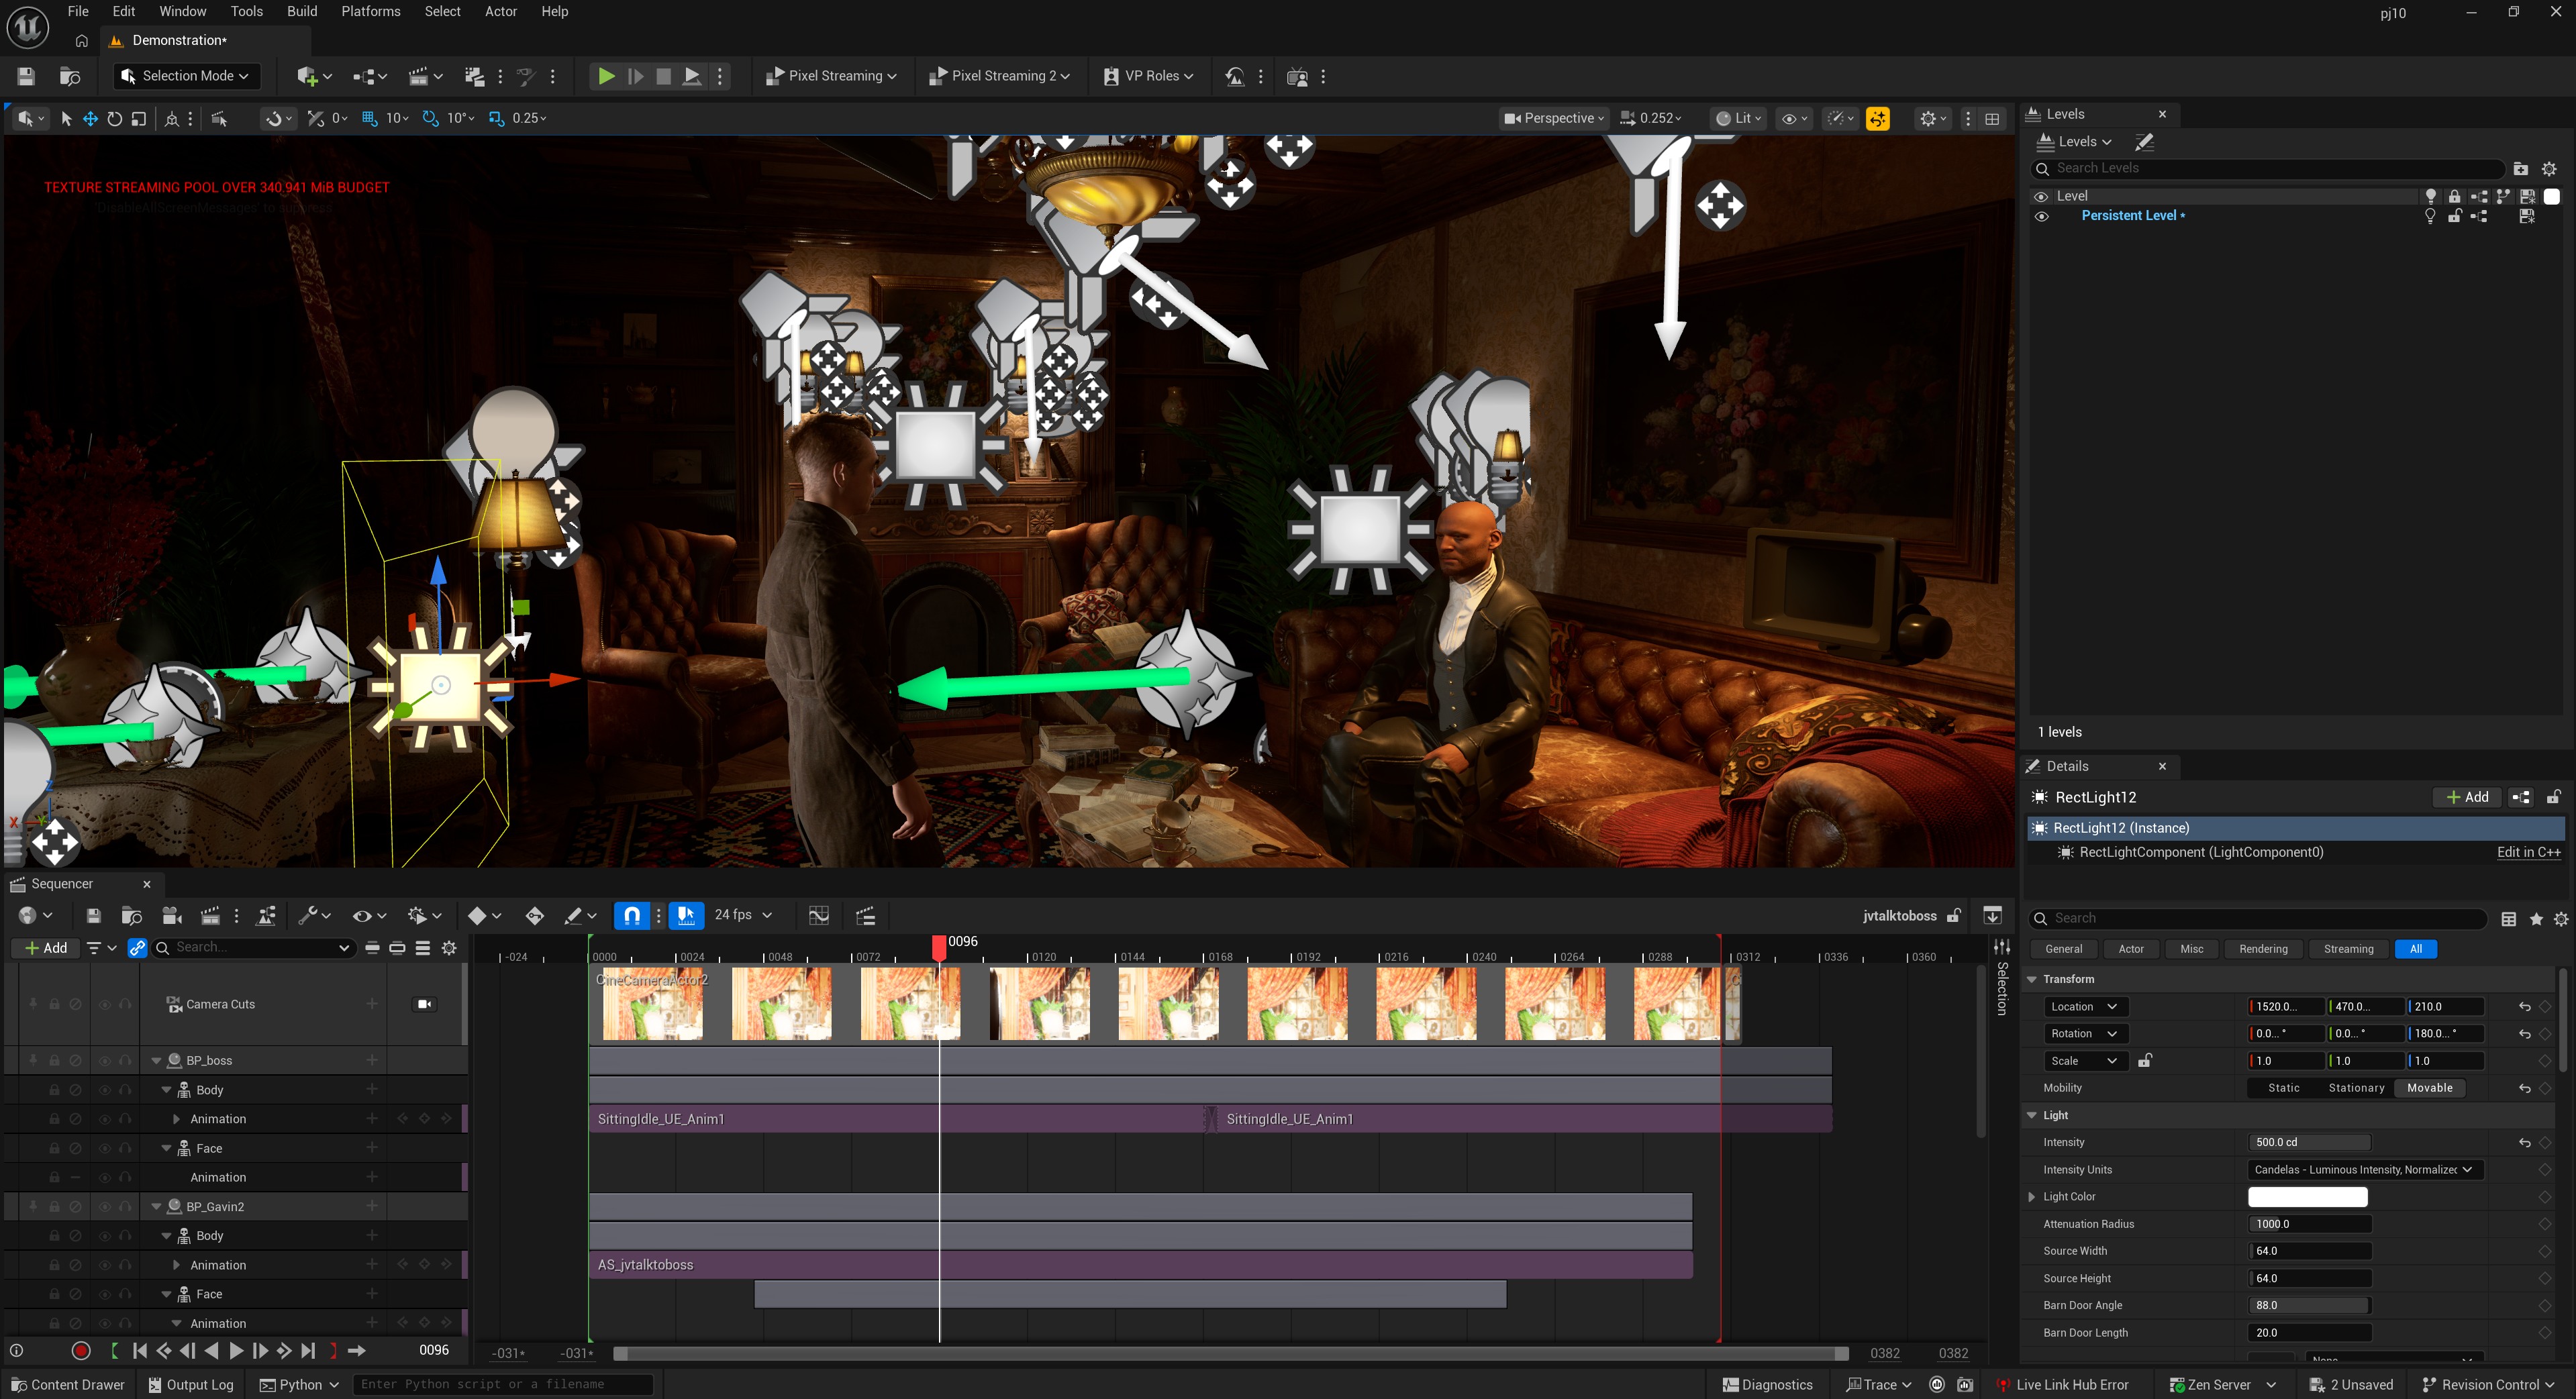Select General filter tab in Details
Screen dimensions: 2576x1399
[x=2063, y=949]
